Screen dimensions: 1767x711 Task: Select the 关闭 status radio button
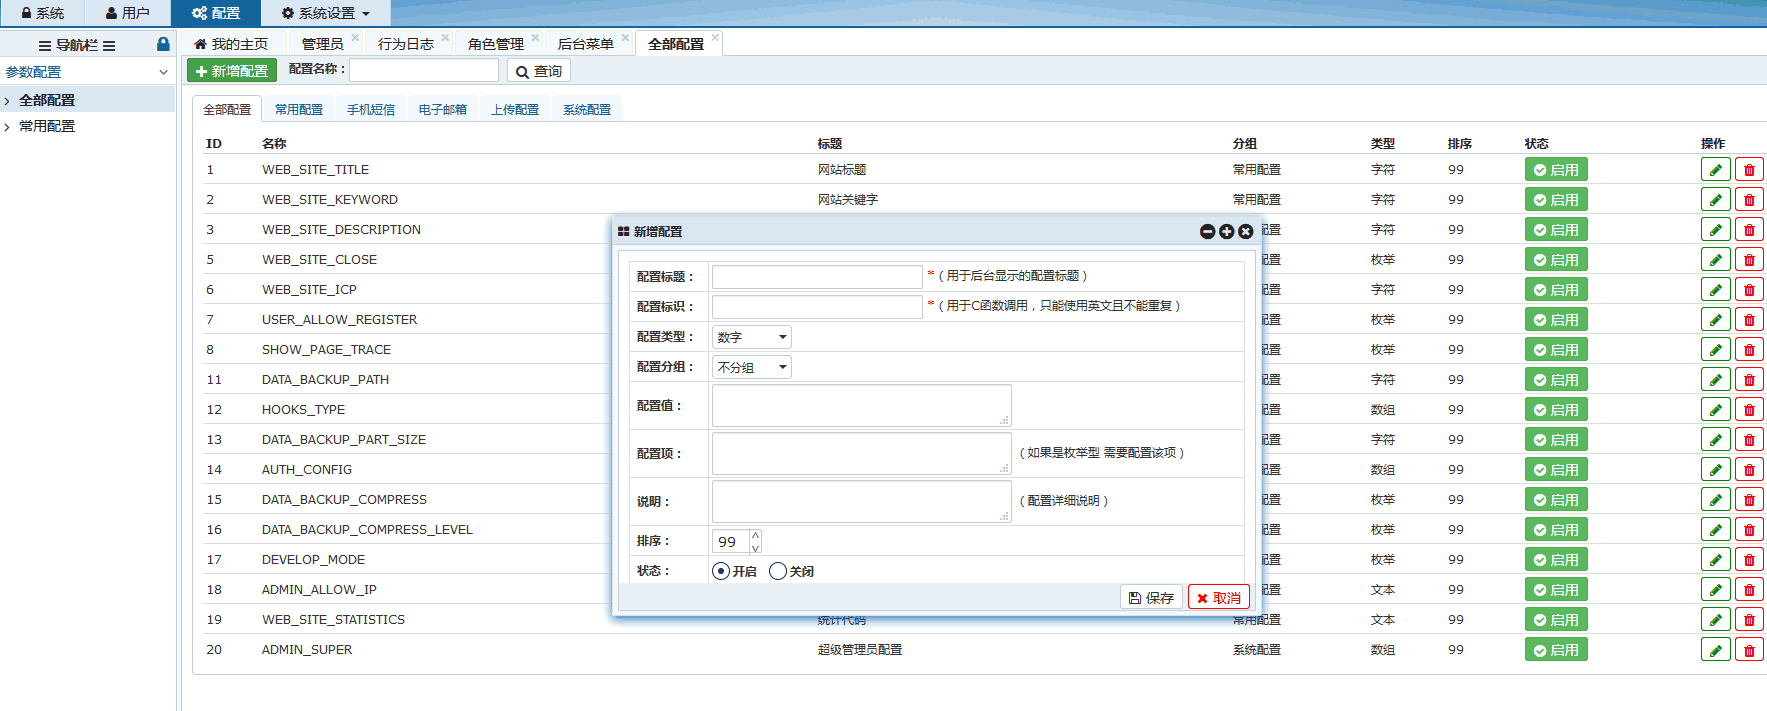click(778, 571)
